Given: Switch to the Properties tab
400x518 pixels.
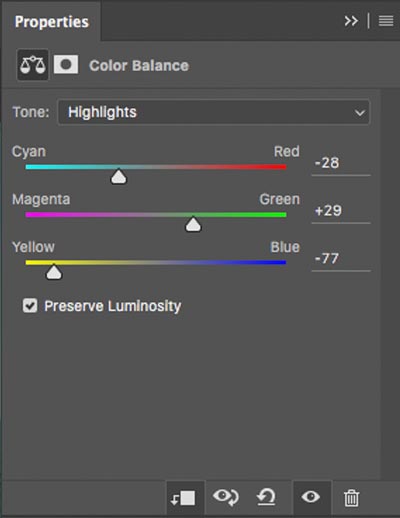Looking at the screenshot, I should click(x=52, y=22).
